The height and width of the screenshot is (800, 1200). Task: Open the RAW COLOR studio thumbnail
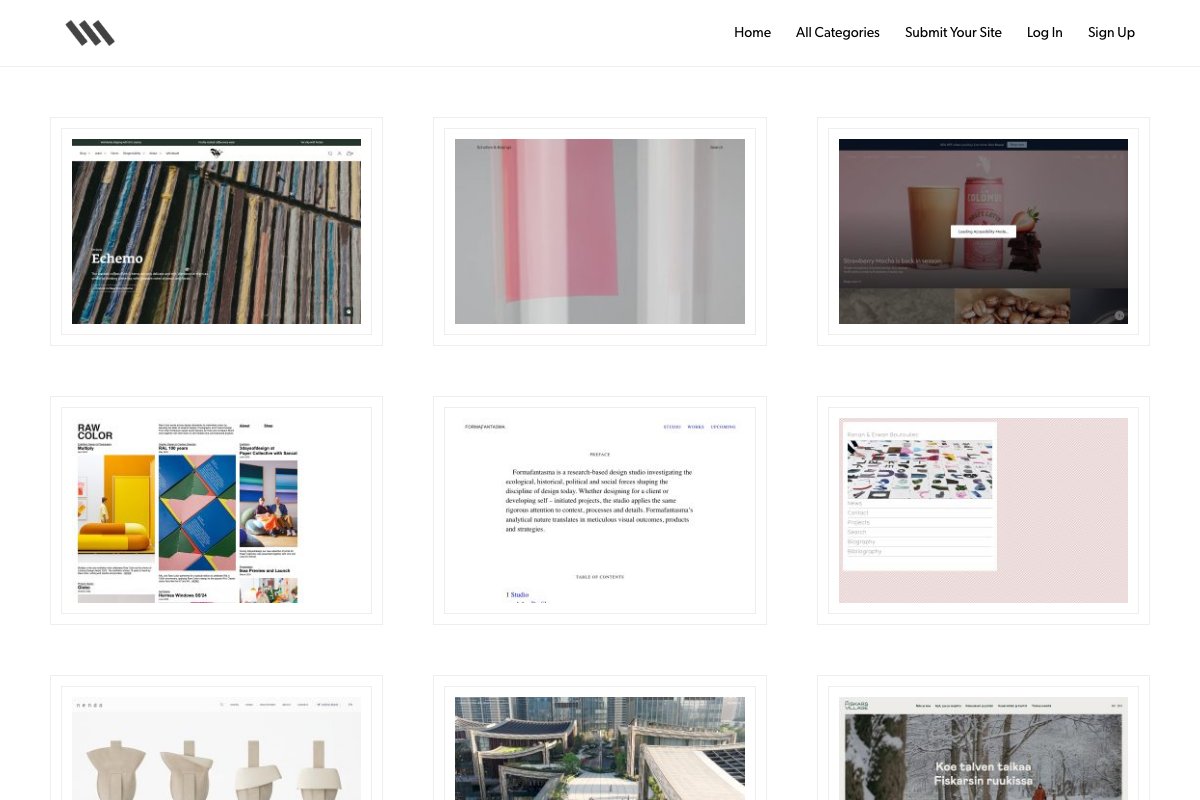coord(216,510)
